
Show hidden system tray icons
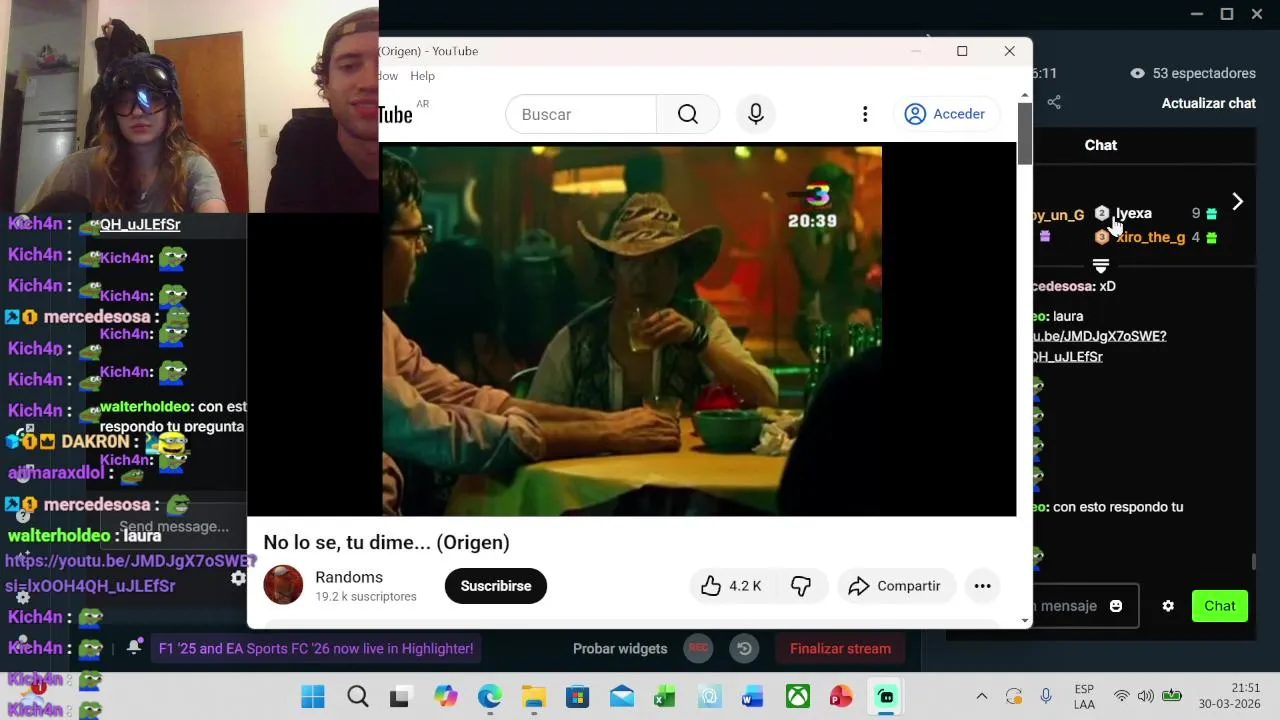pyautogui.click(x=982, y=696)
